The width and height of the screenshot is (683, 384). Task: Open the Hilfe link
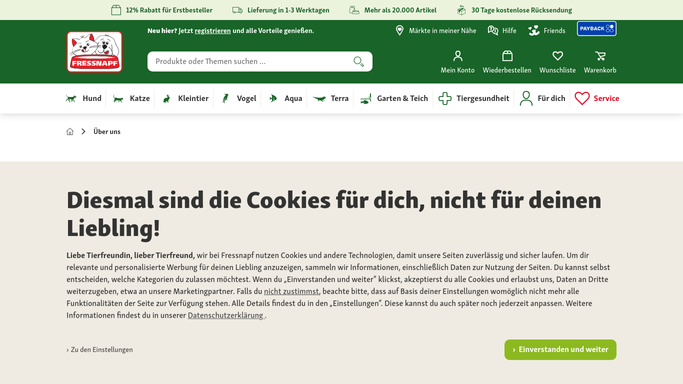coord(502,30)
